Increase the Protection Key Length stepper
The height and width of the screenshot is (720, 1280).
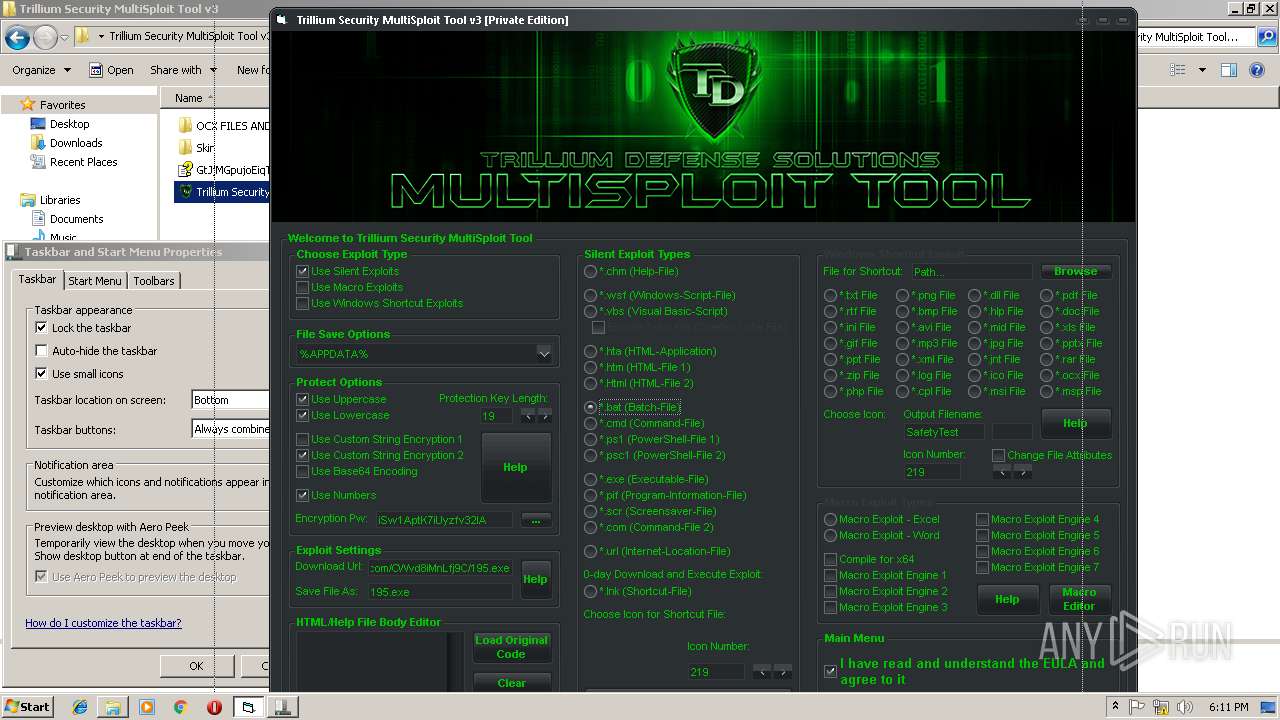point(545,415)
